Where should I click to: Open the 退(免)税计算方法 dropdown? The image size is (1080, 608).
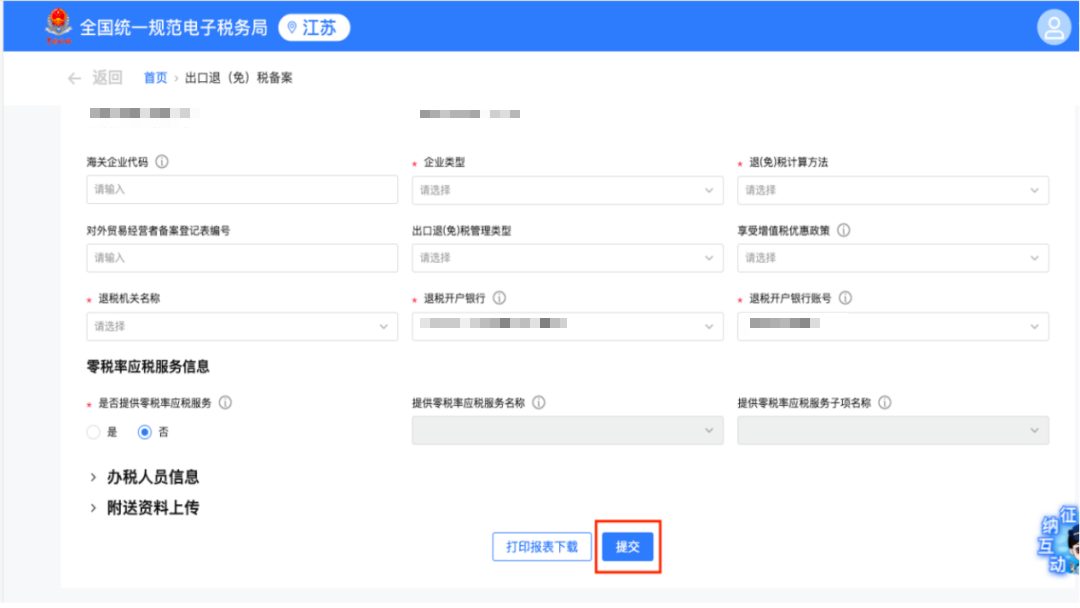[x=893, y=190]
